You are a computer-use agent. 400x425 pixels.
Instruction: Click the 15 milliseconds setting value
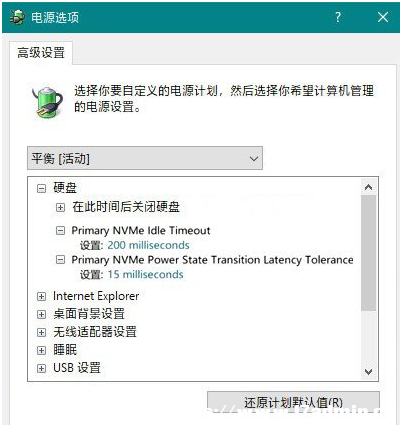[145, 275]
